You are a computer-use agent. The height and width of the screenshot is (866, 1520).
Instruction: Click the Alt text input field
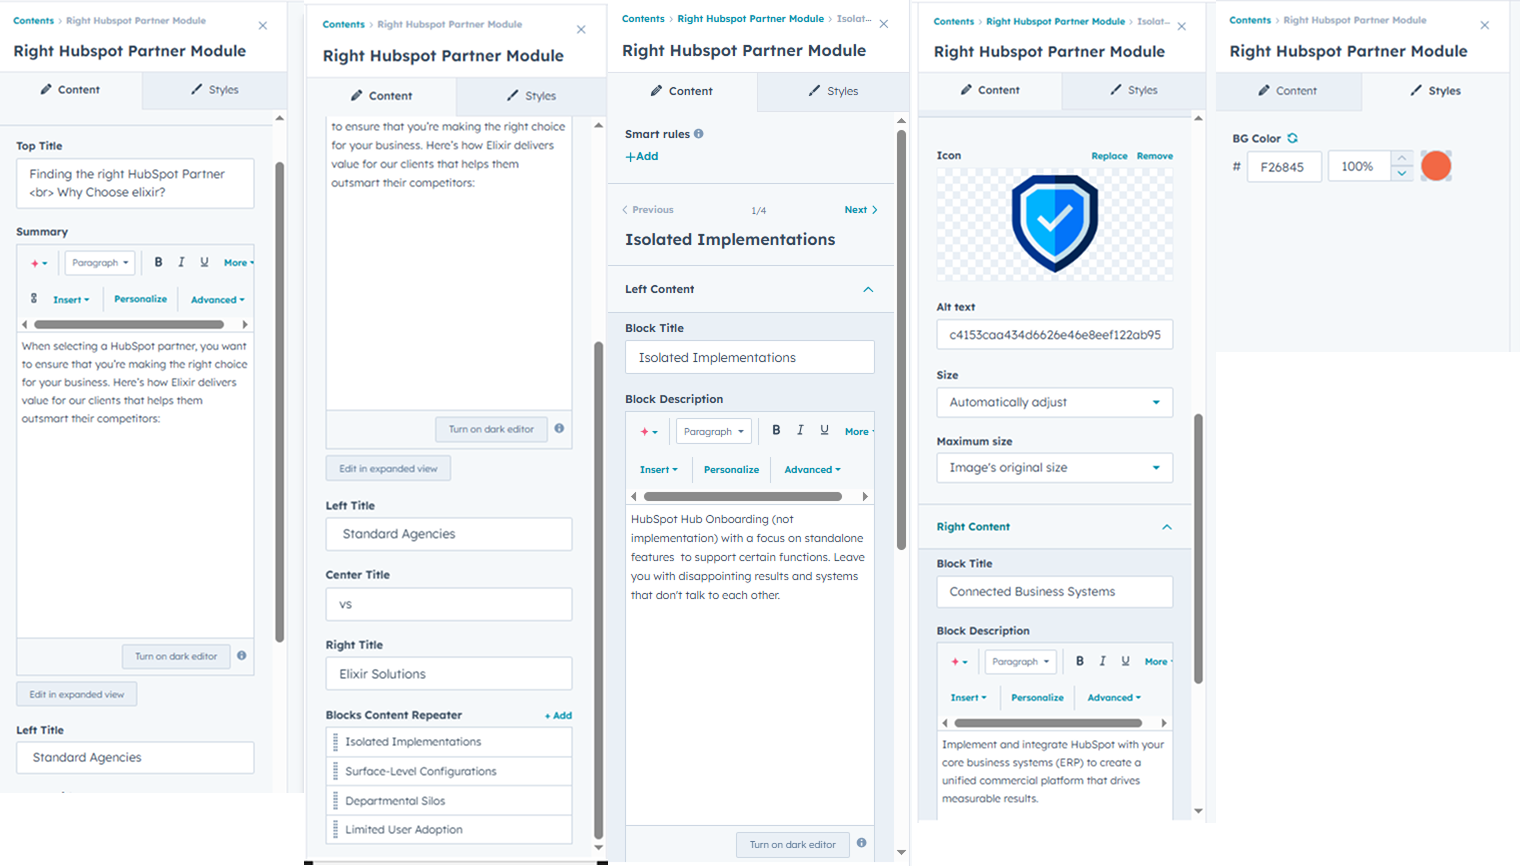[1054, 335]
